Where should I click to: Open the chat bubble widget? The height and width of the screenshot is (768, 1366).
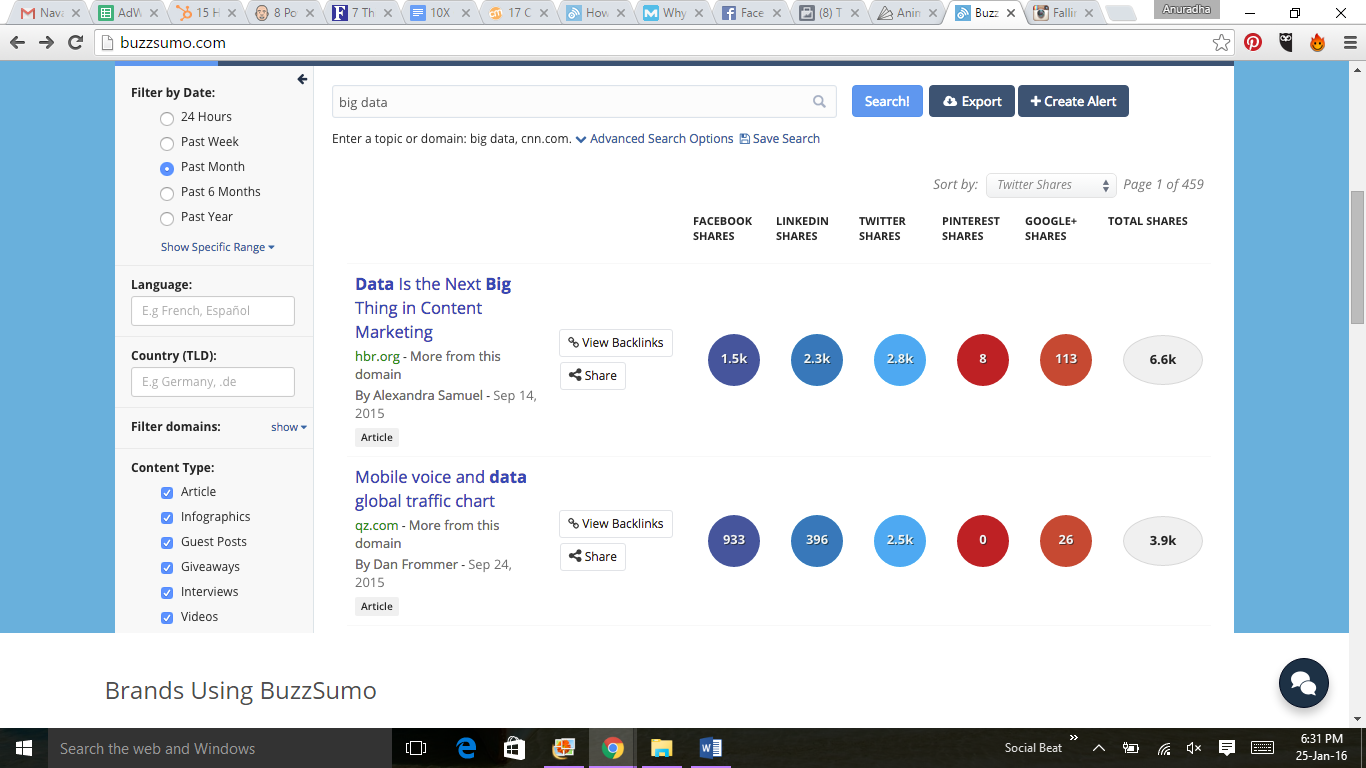click(1303, 684)
